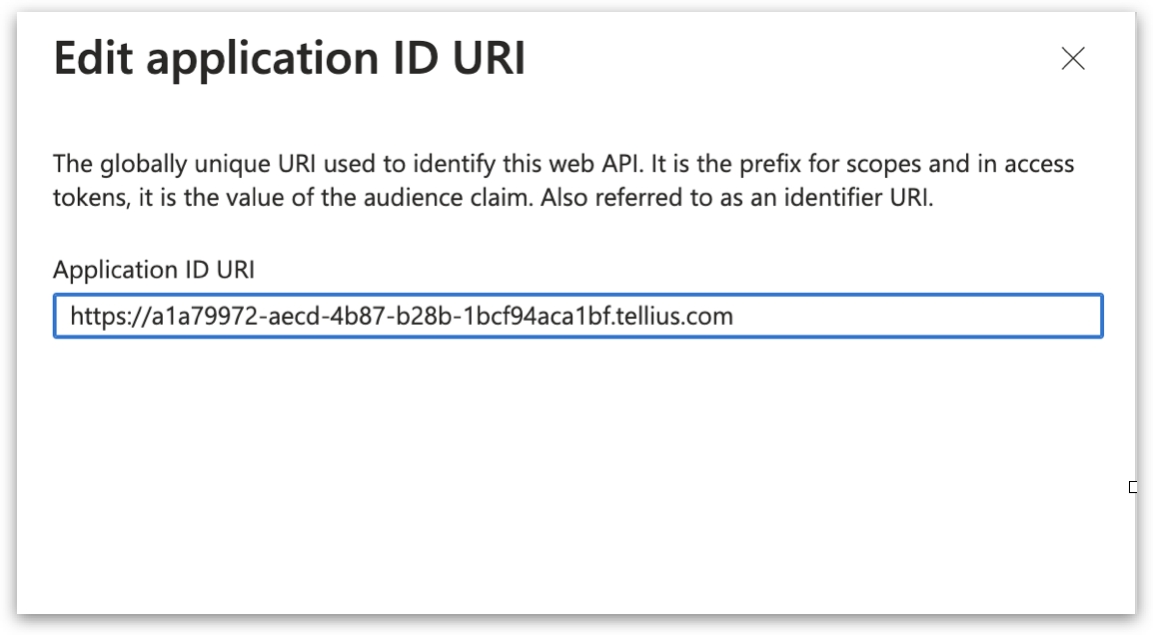Close the Edit application ID URI dialog
The width and height of the screenshot is (1153, 635).
coord(1072,59)
